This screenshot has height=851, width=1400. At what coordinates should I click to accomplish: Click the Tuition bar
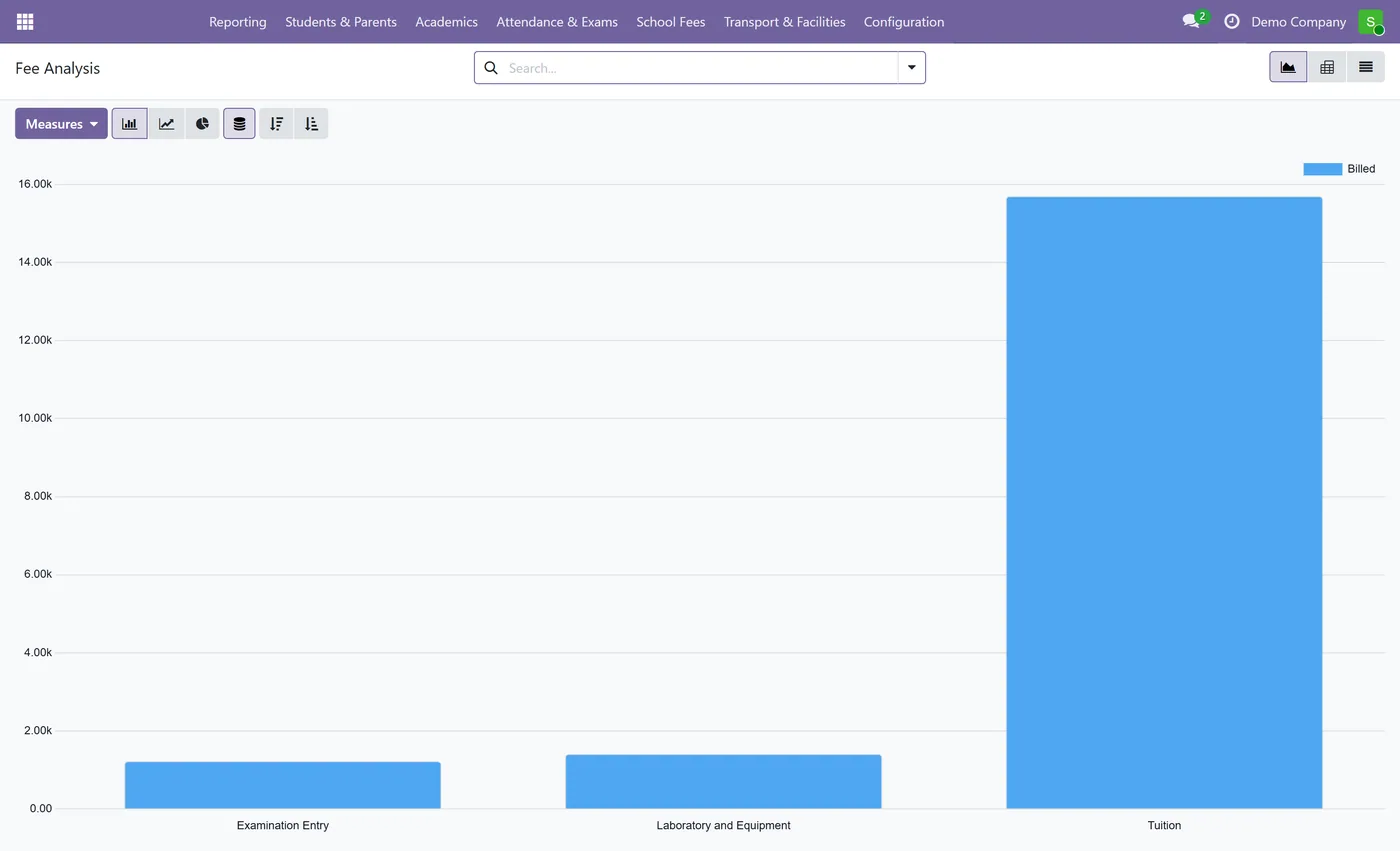coord(1164,503)
